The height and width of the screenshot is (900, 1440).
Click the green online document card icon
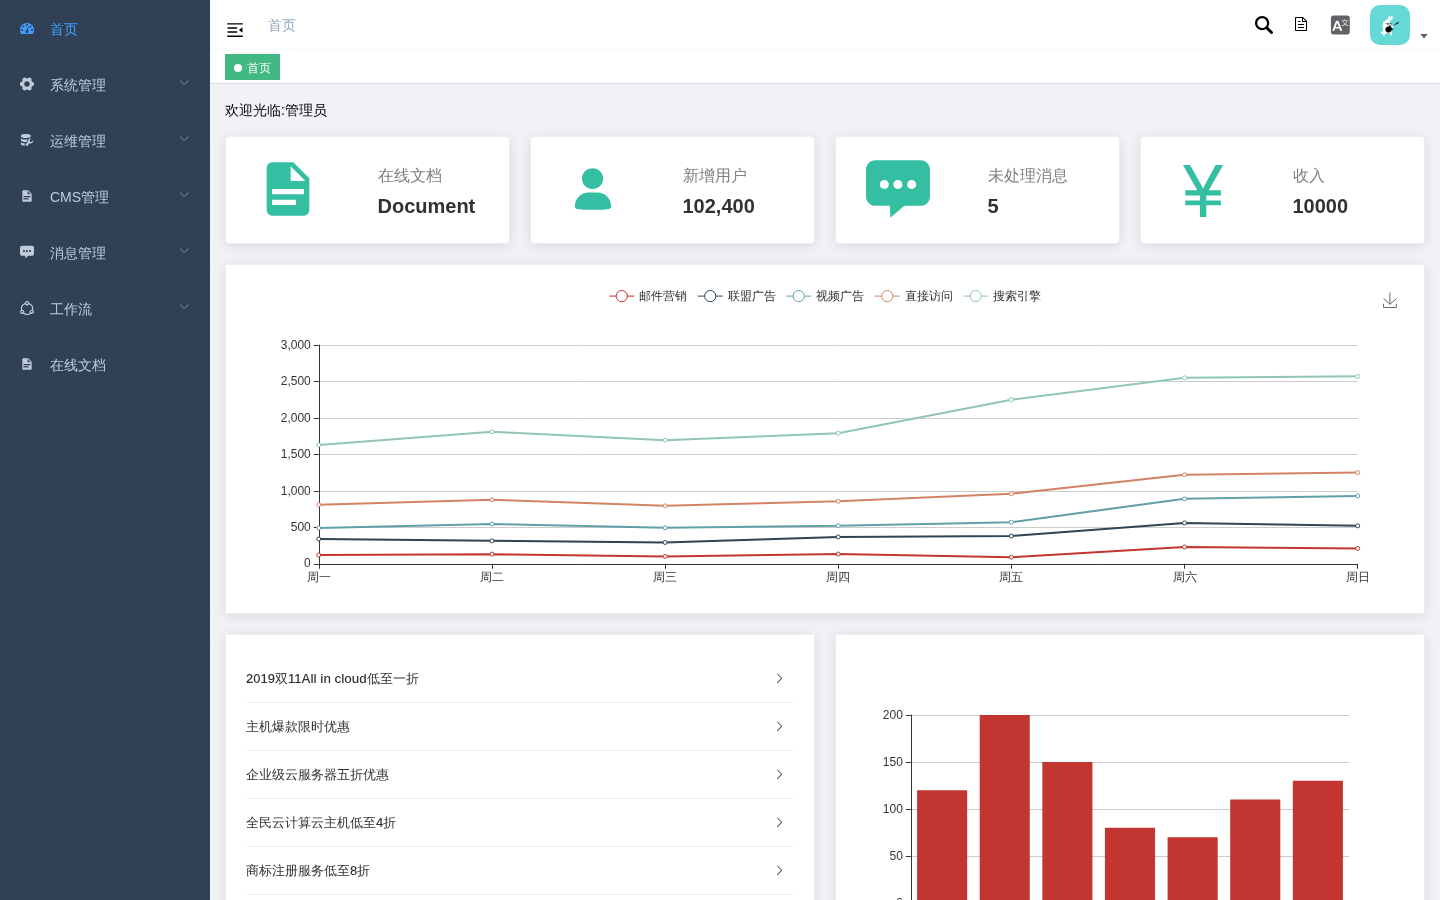[288, 189]
